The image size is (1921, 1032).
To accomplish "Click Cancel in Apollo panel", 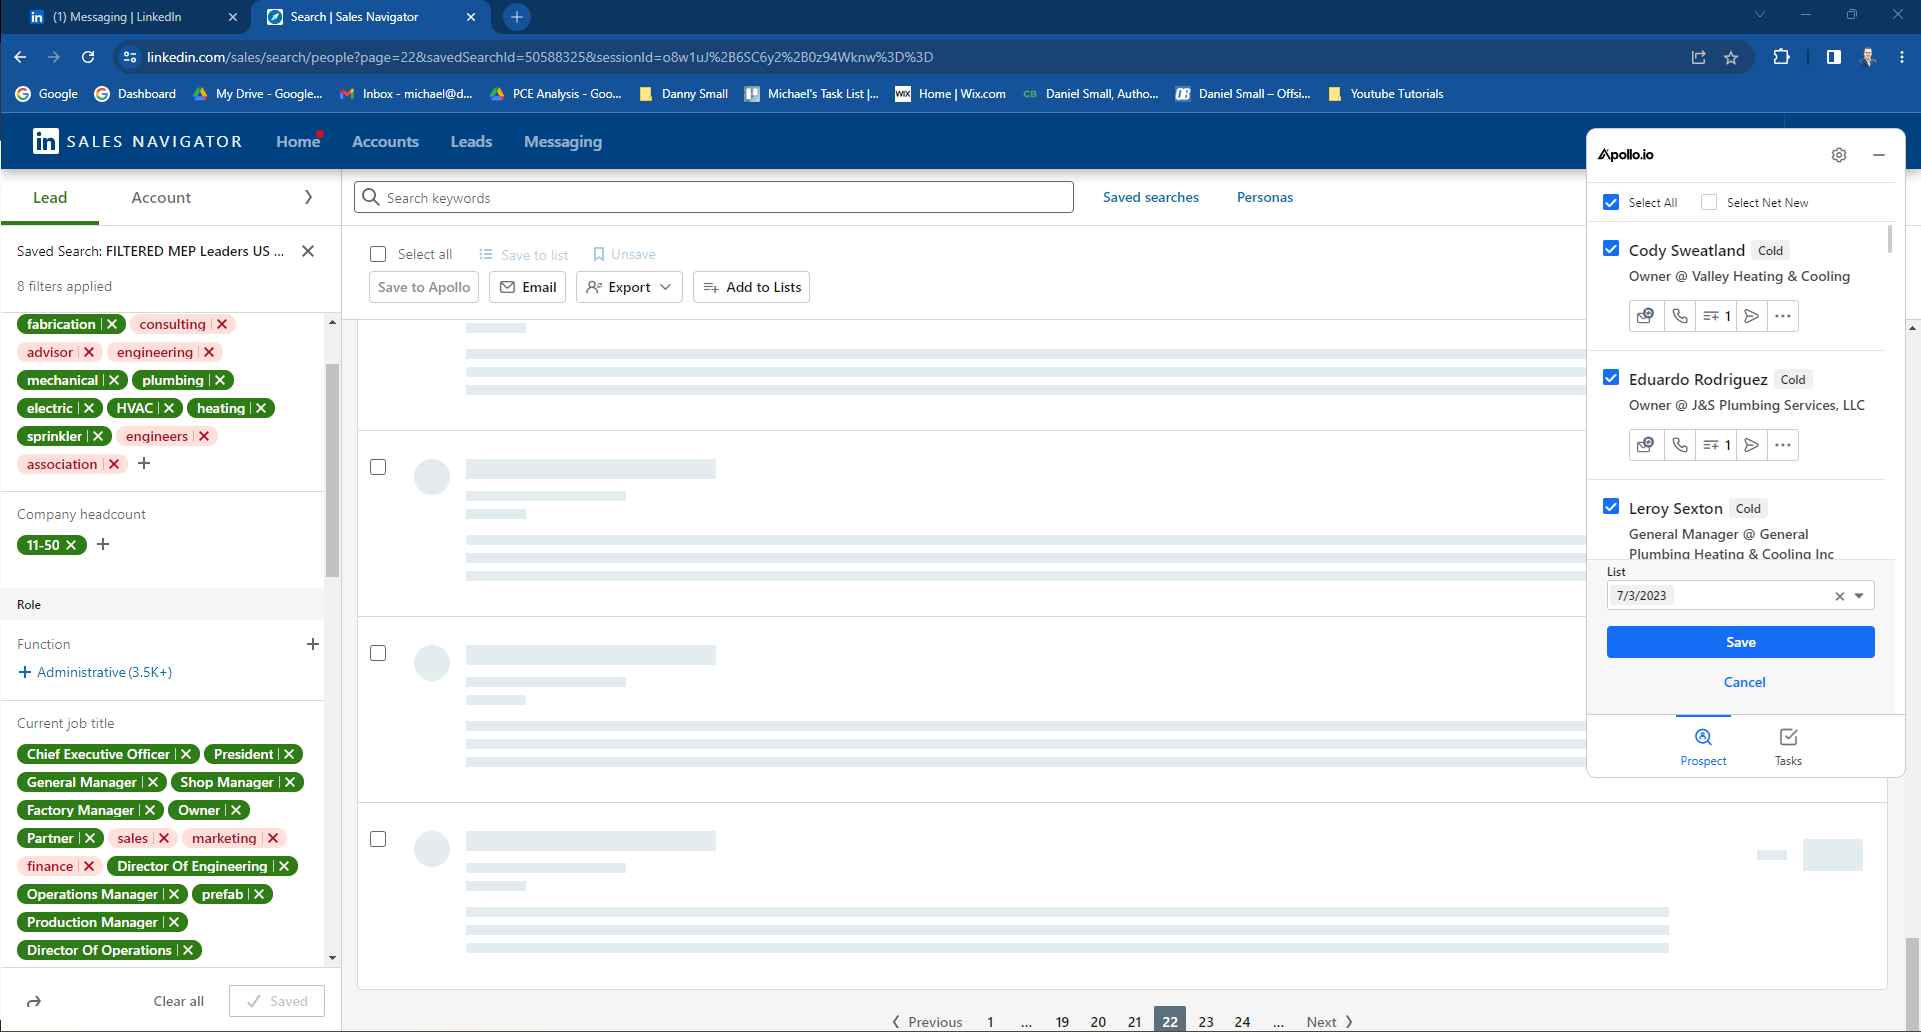I will coord(1744,682).
